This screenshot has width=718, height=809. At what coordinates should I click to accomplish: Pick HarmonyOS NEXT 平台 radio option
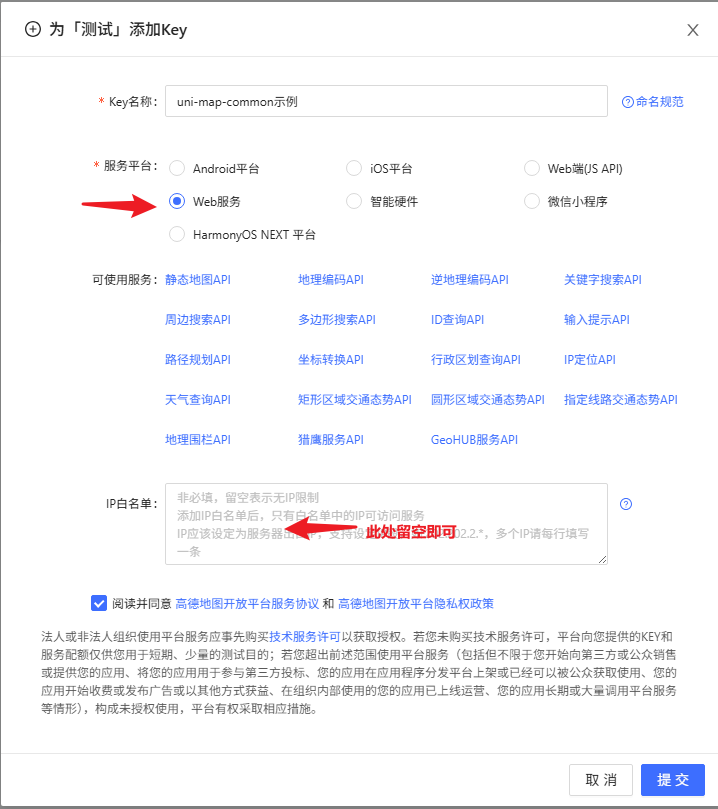coord(177,234)
